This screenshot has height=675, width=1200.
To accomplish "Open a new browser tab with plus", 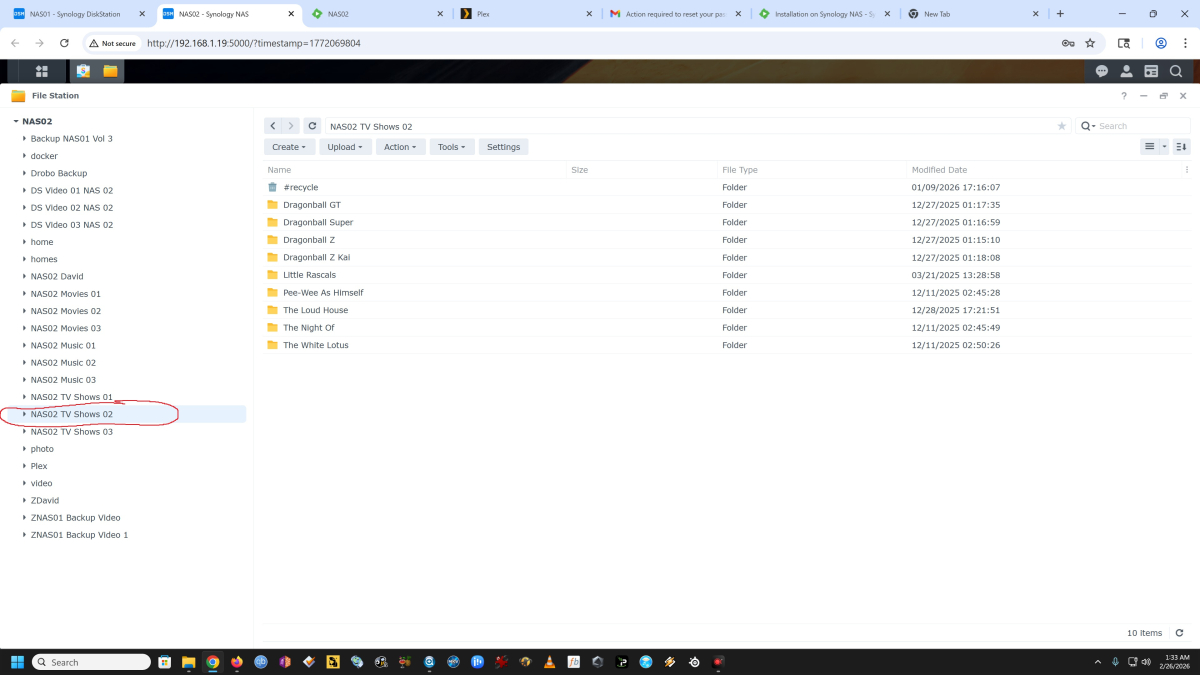I will click(x=1060, y=14).
